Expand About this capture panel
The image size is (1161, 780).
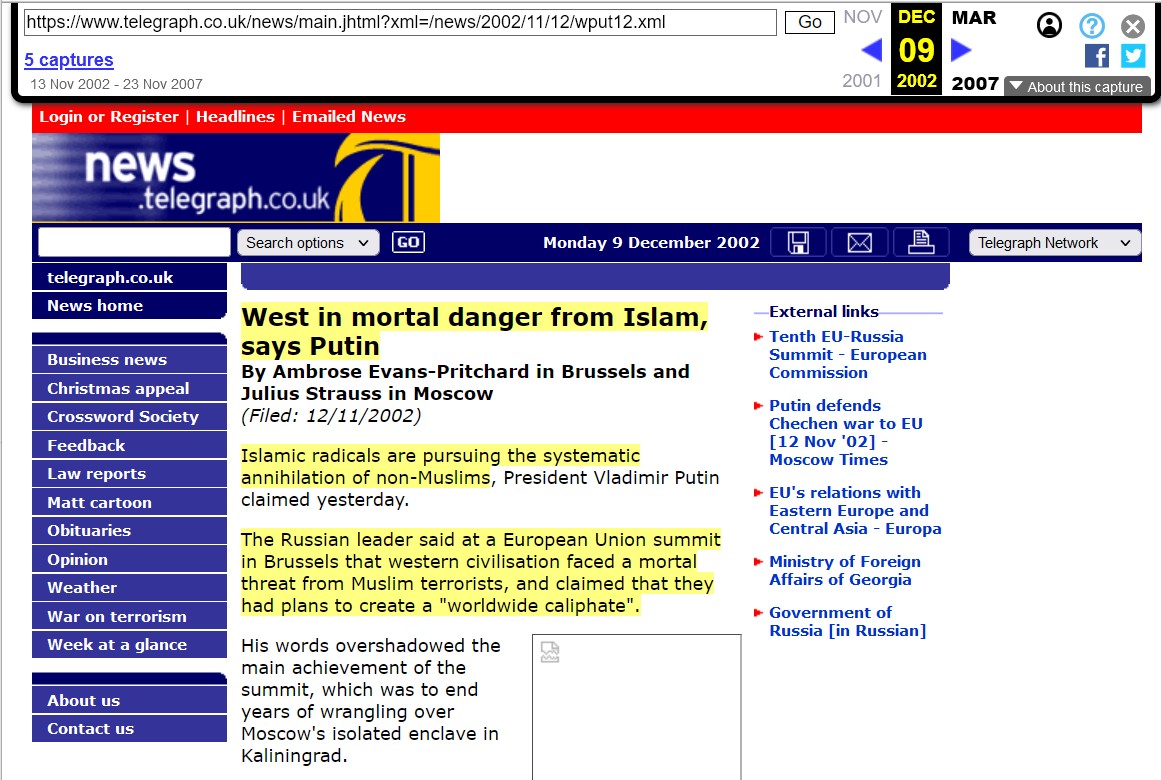[x=1077, y=87]
